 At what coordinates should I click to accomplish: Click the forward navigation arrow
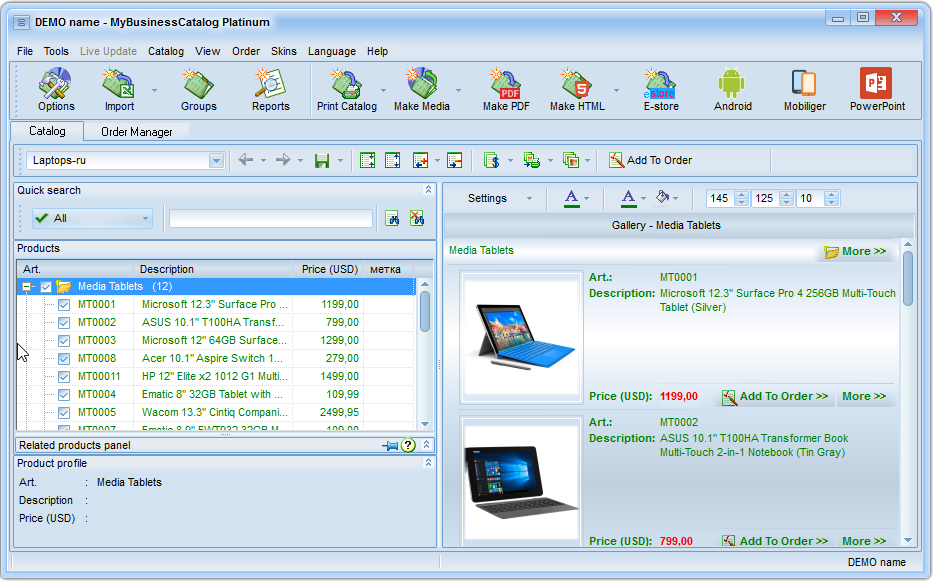click(283, 160)
